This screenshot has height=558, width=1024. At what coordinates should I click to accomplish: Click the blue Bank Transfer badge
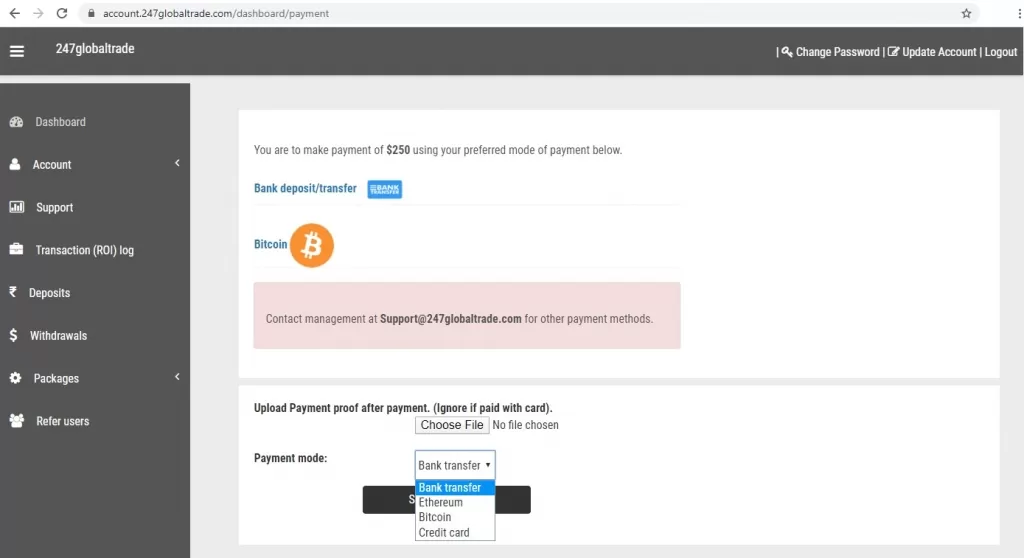coord(385,189)
